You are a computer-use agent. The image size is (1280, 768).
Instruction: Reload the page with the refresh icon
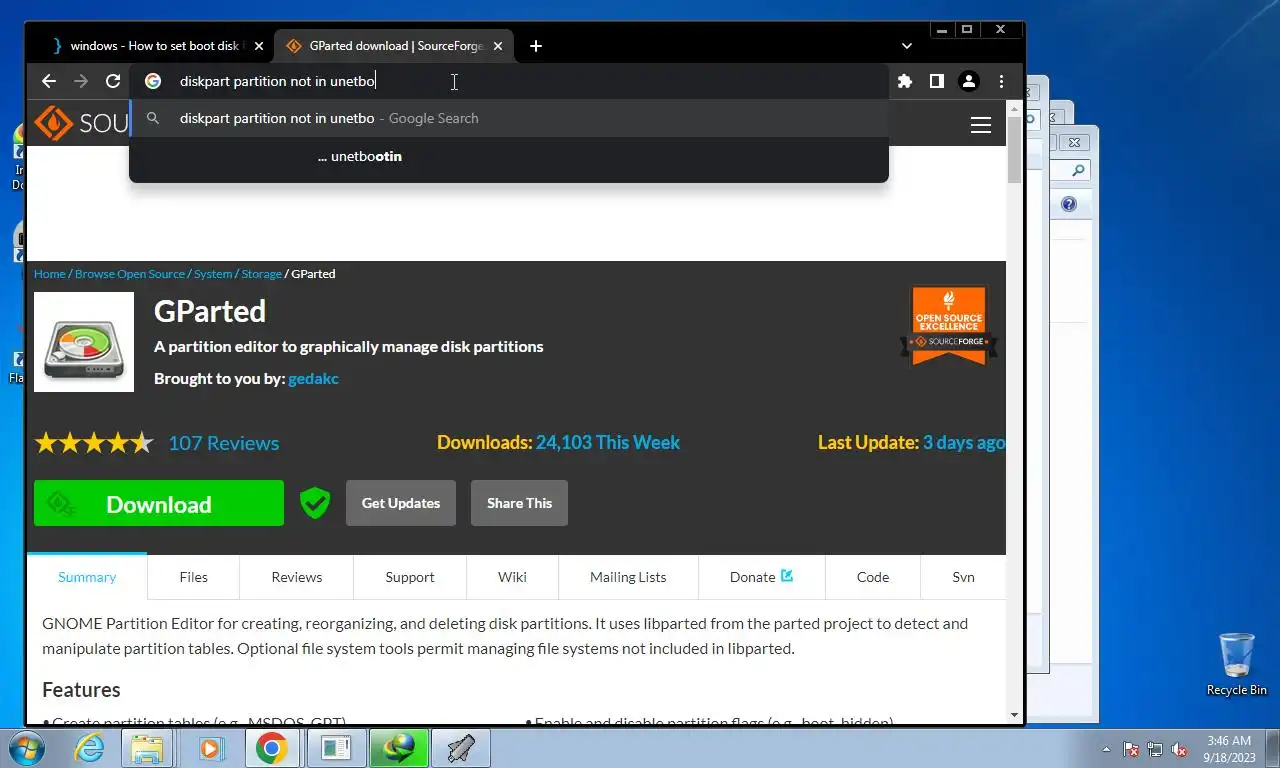pyautogui.click(x=113, y=82)
